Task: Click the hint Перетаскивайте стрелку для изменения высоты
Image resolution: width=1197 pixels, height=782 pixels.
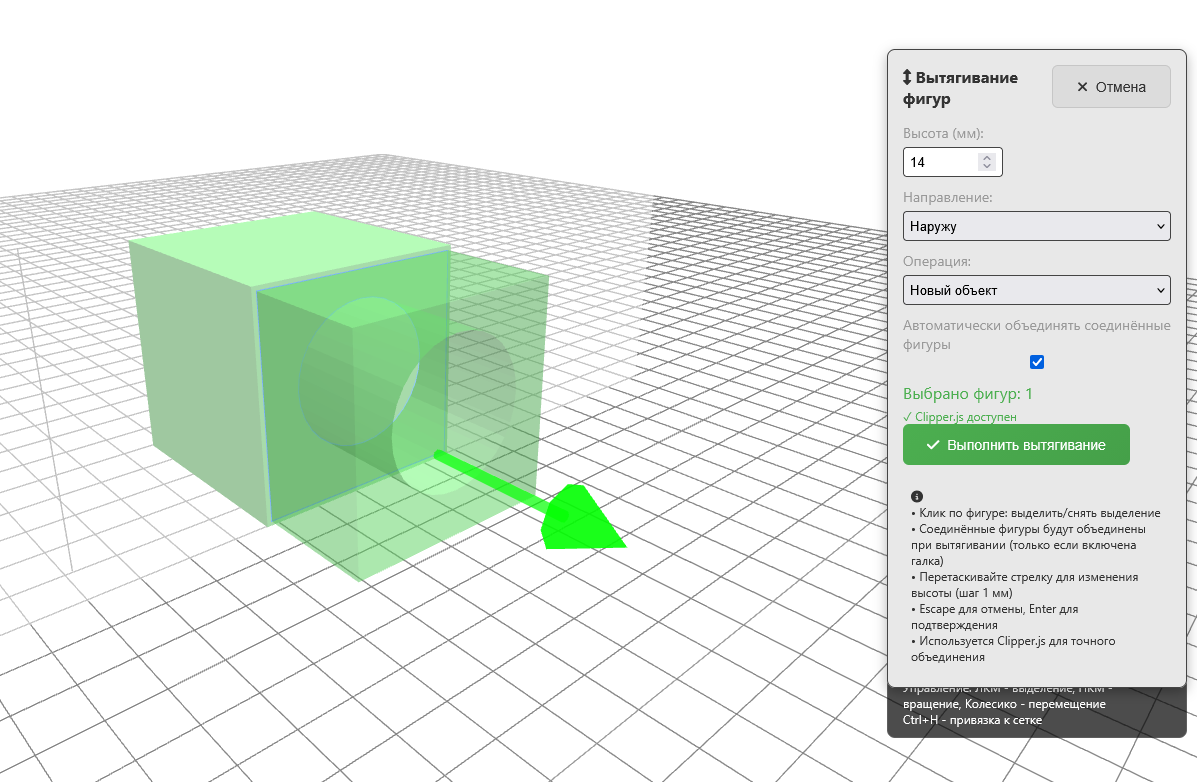Action: pos(1024,585)
